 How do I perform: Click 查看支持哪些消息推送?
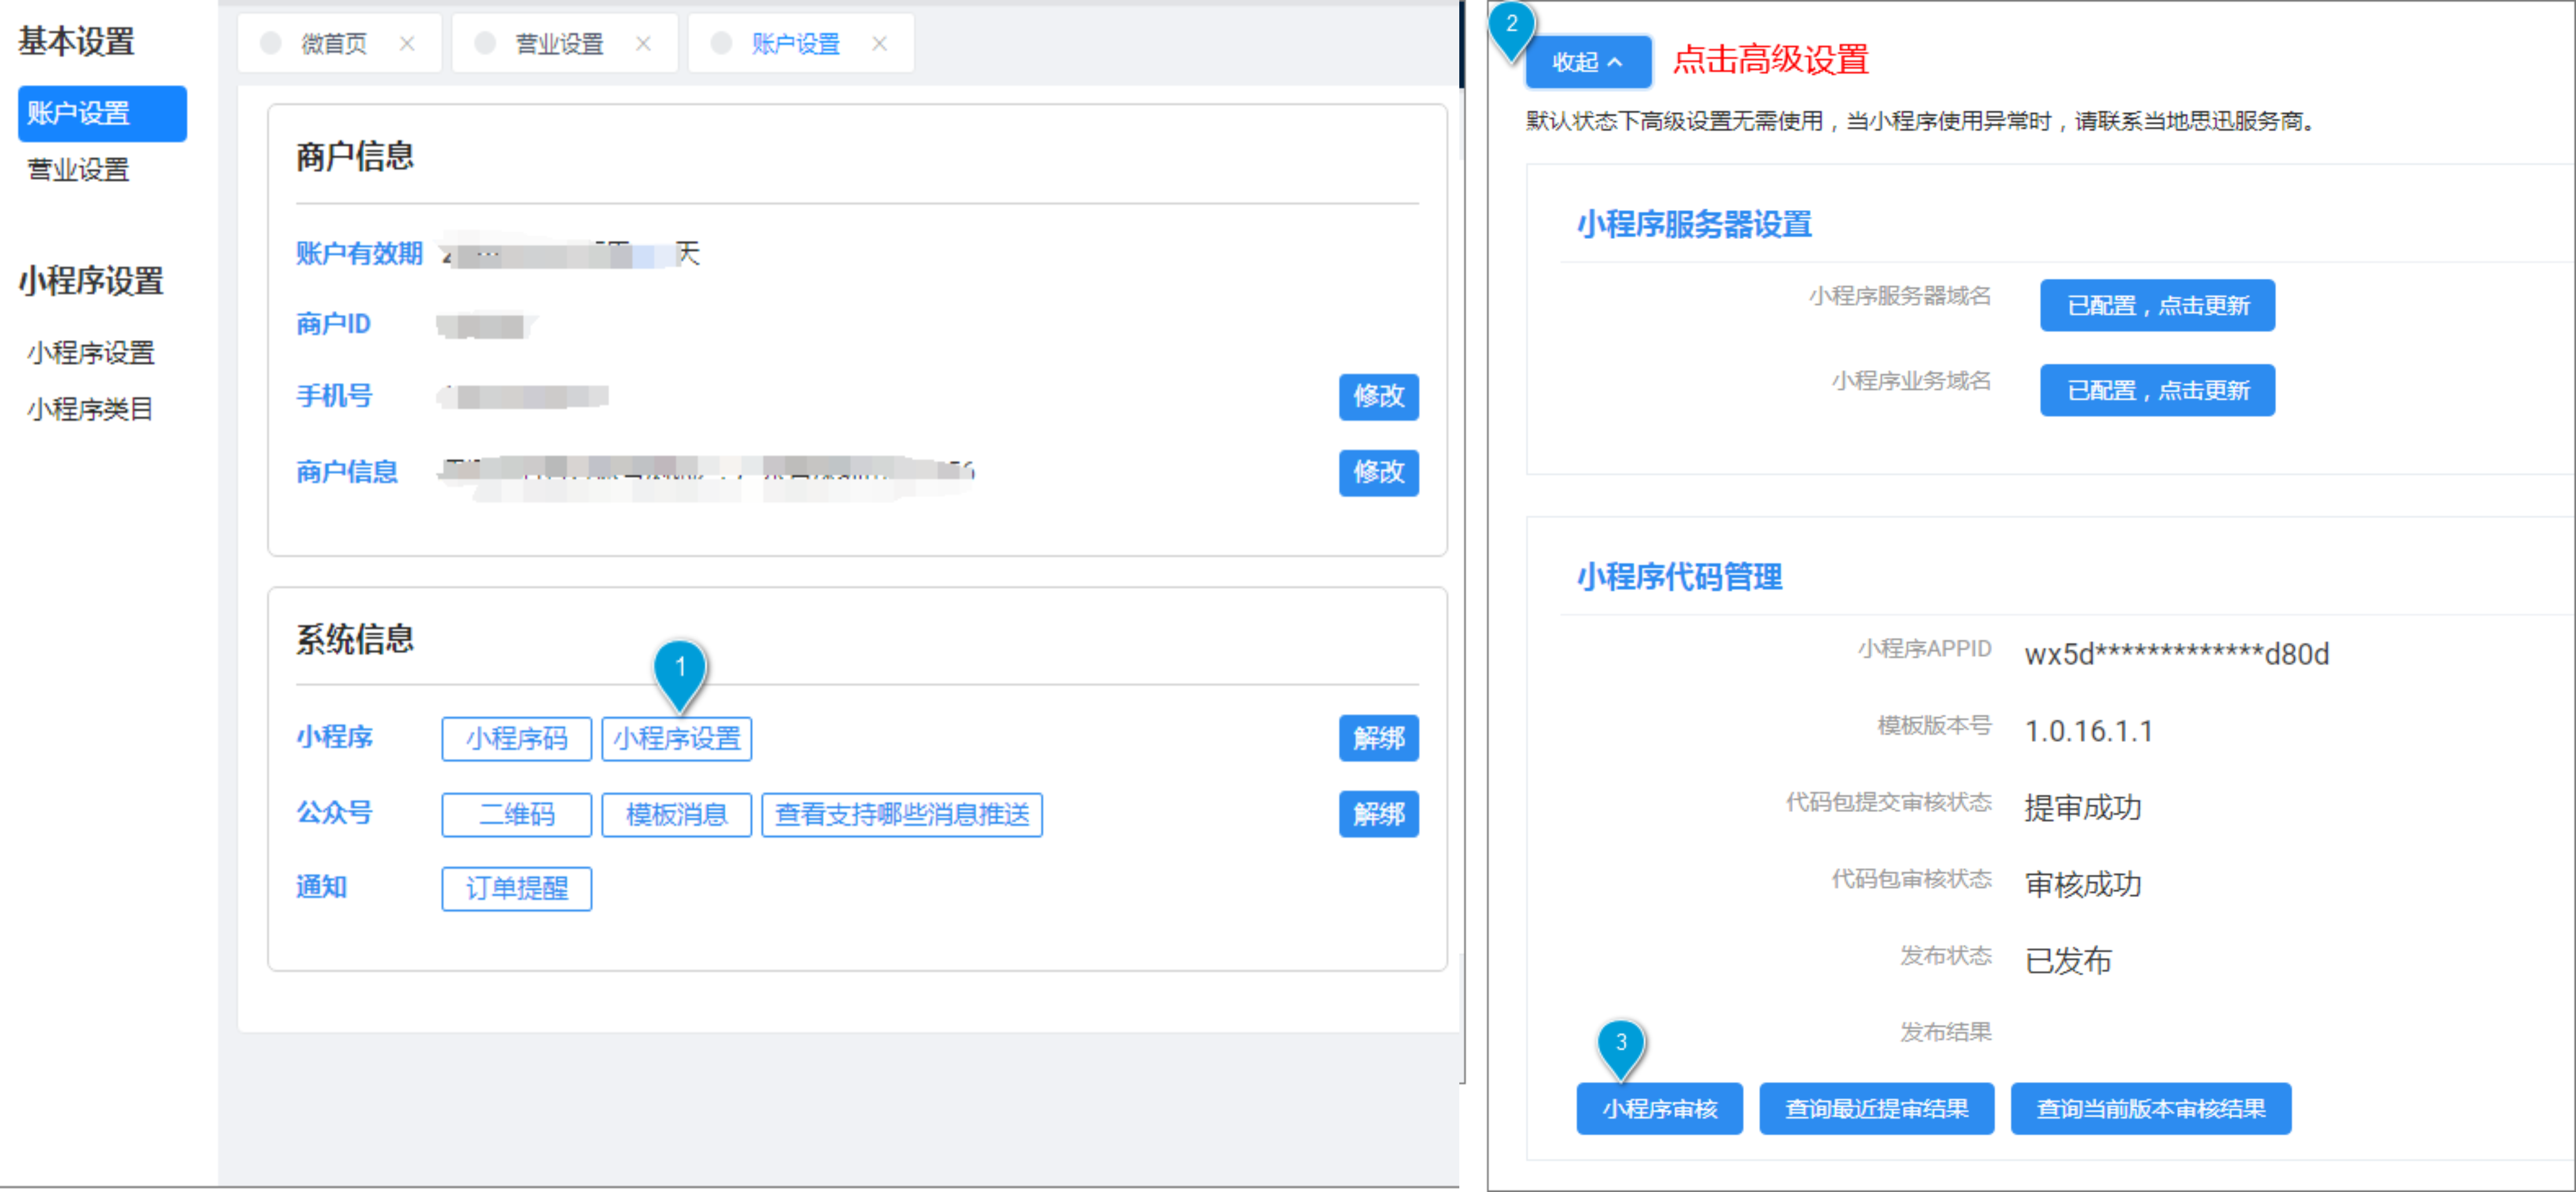[x=902, y=815]
